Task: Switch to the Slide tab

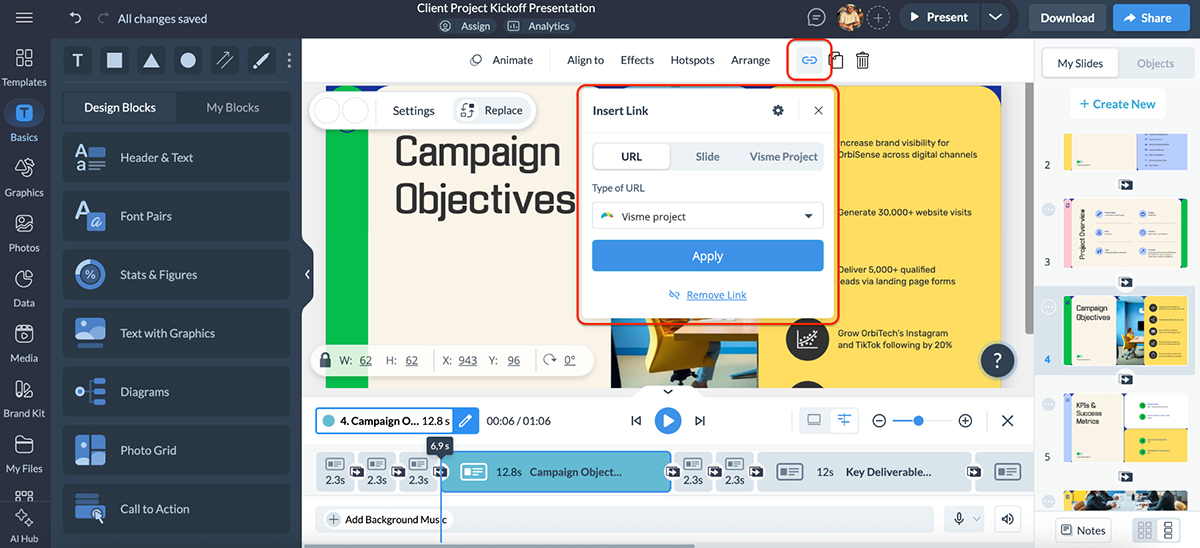Action: click(707, 157)
